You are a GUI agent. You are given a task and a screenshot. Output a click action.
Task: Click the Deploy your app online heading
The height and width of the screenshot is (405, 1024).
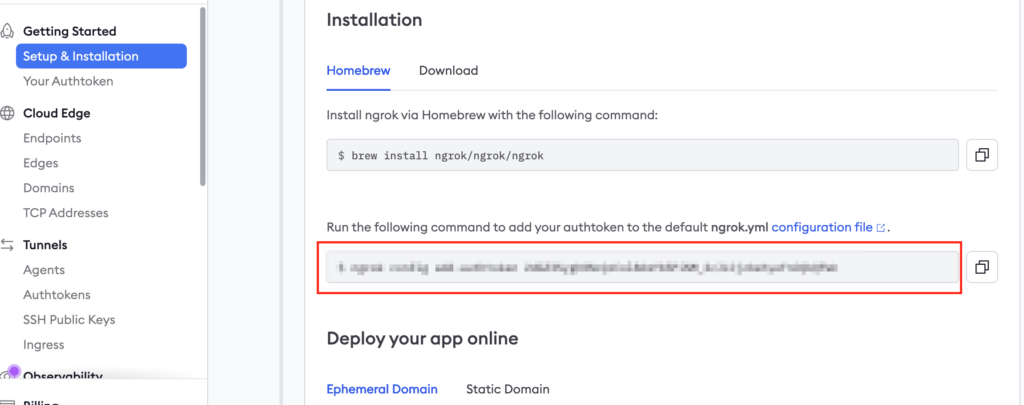(x=423, y=338)
